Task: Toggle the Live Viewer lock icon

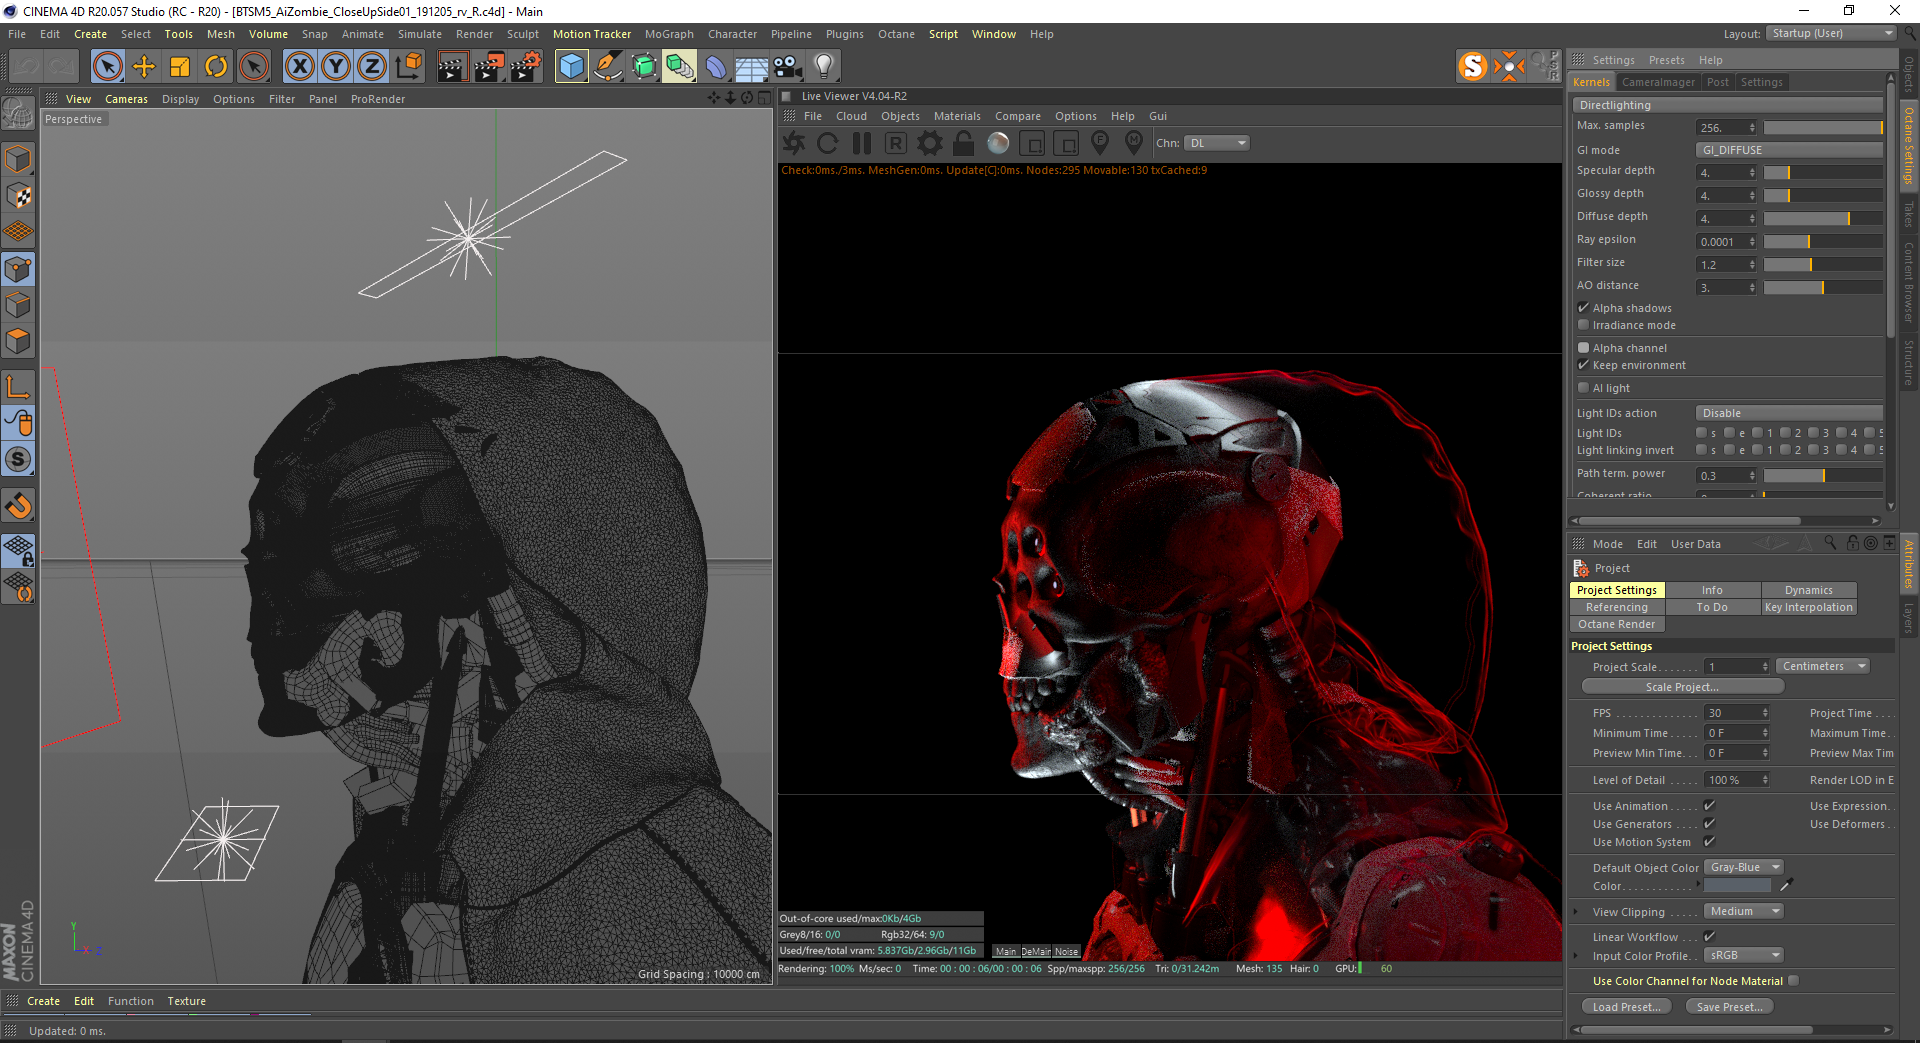Action: [x=963, y=143]
